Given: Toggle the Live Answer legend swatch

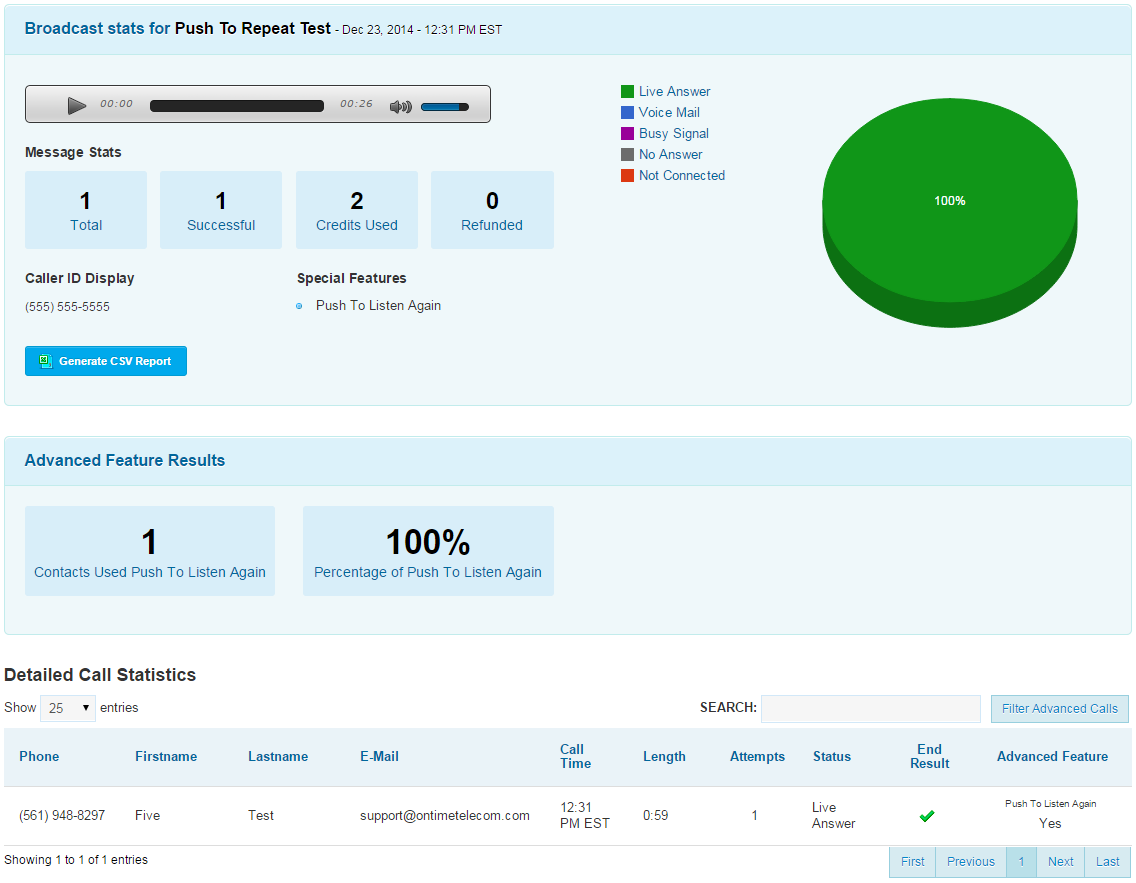Looking at the screenshot, I should [x=627, y=91].
